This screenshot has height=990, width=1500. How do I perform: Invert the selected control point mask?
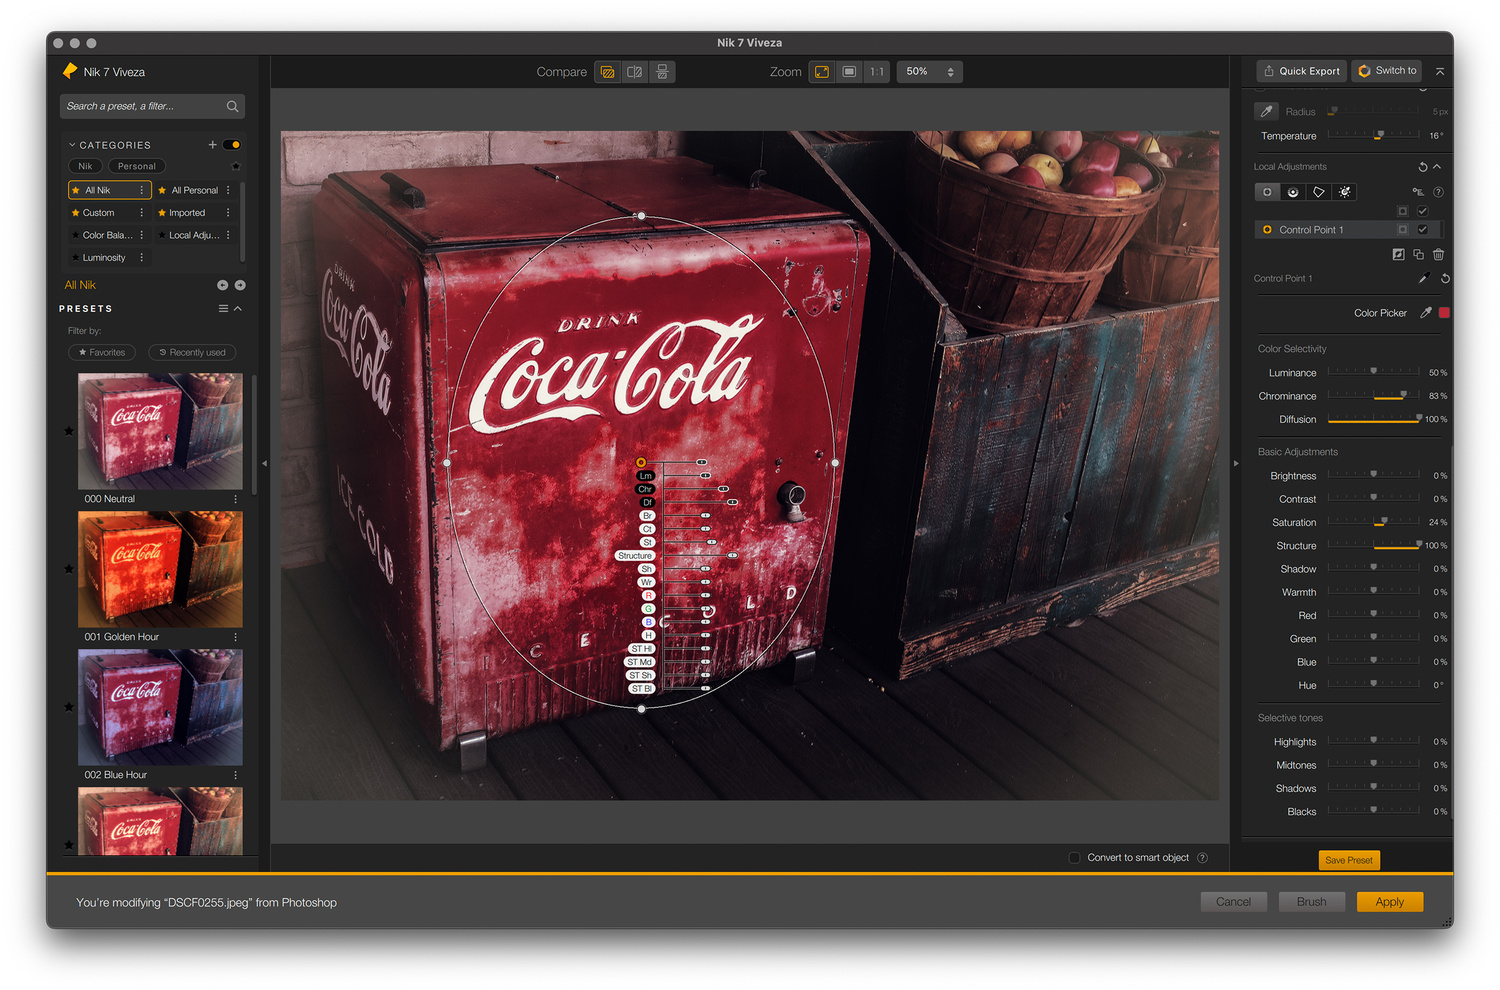pyautogui.click(x=1398, y=255)
